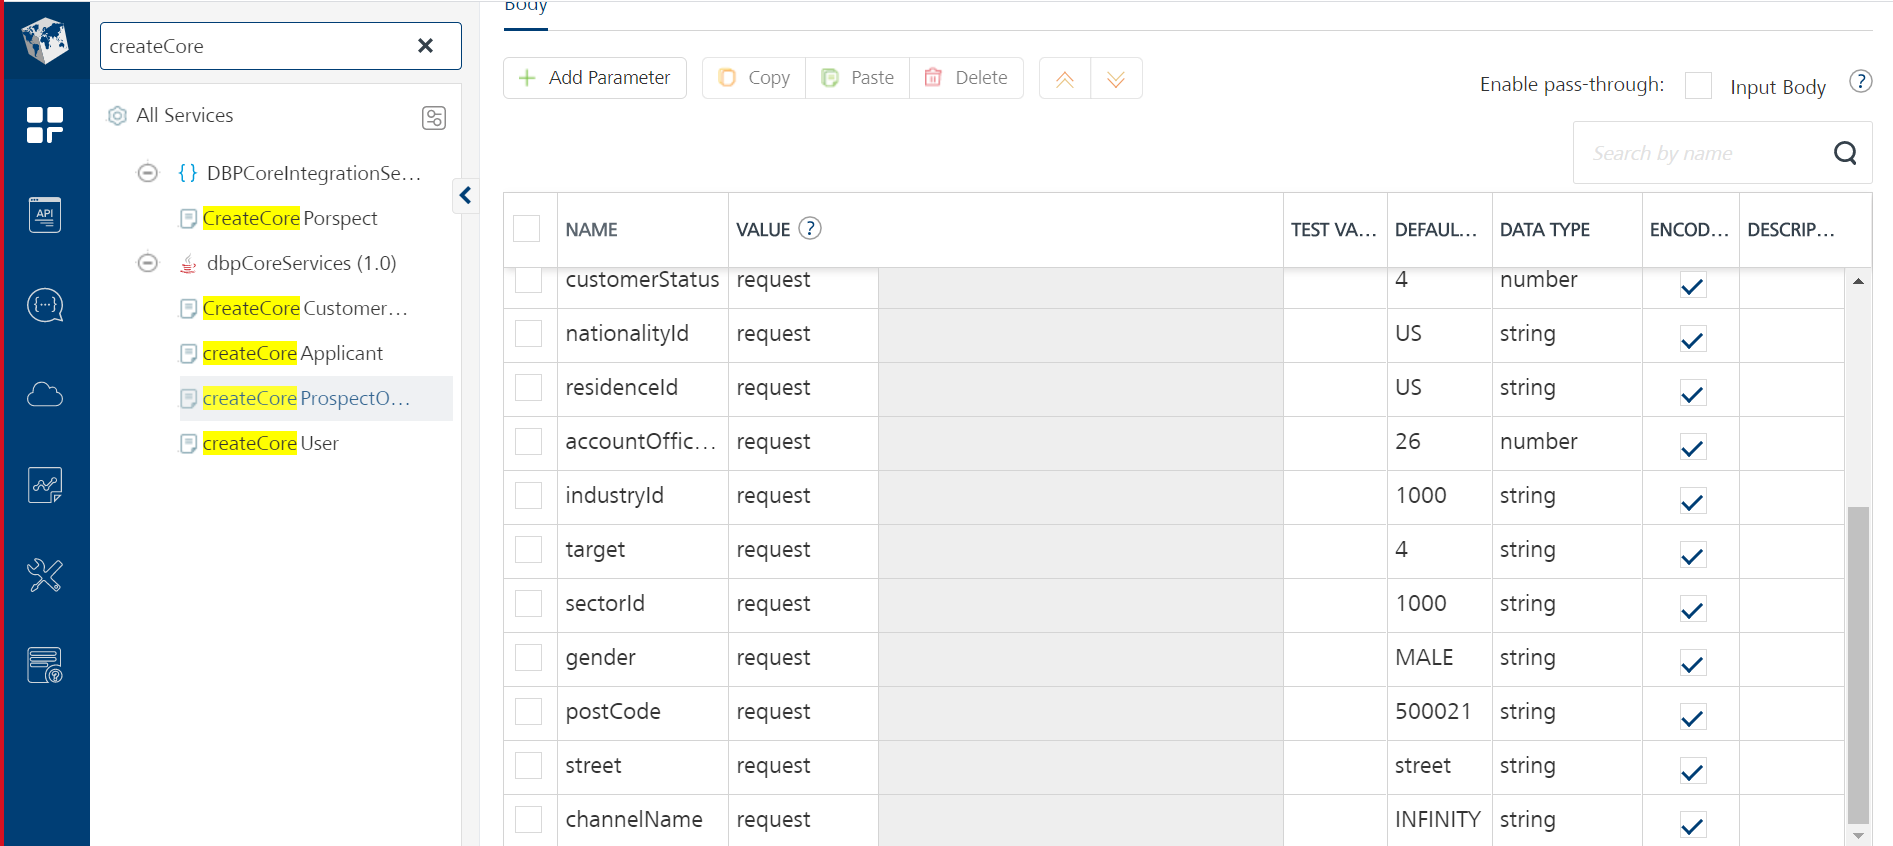The image size is (1893, 846).
Task: Collapse the DBPCoreIntegrationService tree node
Action: point(148,173)
